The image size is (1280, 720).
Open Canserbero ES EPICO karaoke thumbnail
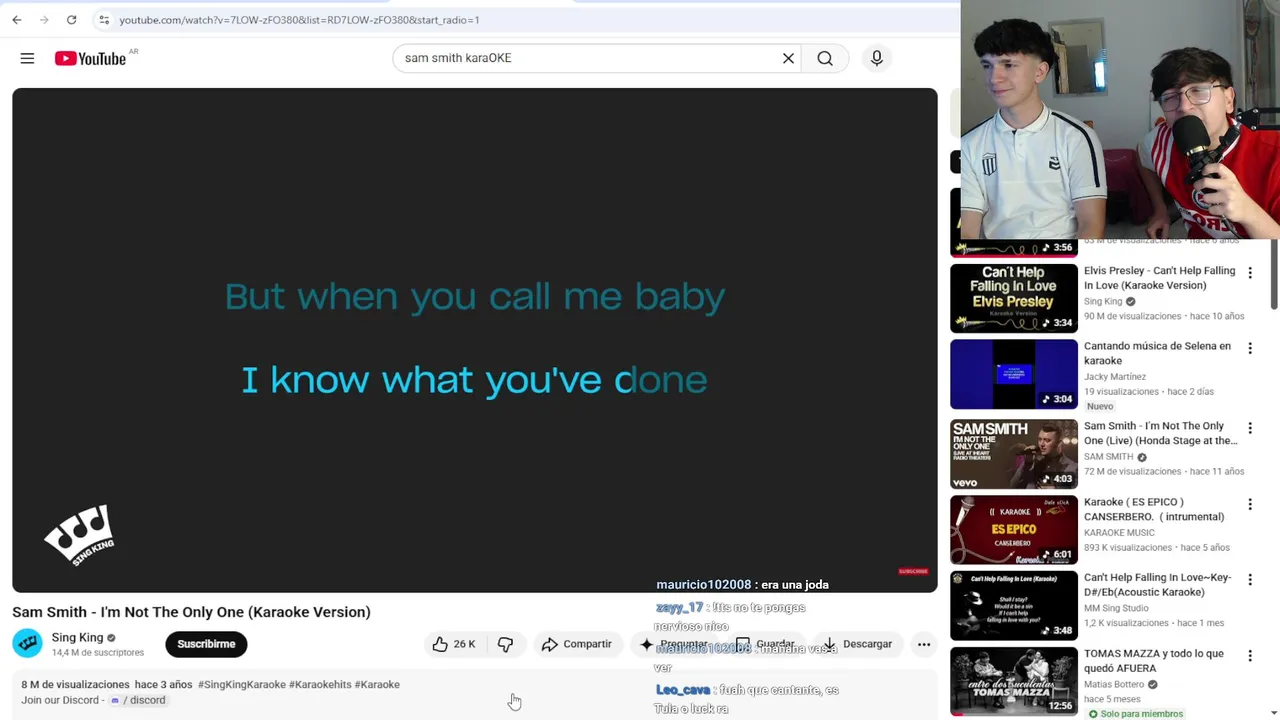(x=1014, y=530)
